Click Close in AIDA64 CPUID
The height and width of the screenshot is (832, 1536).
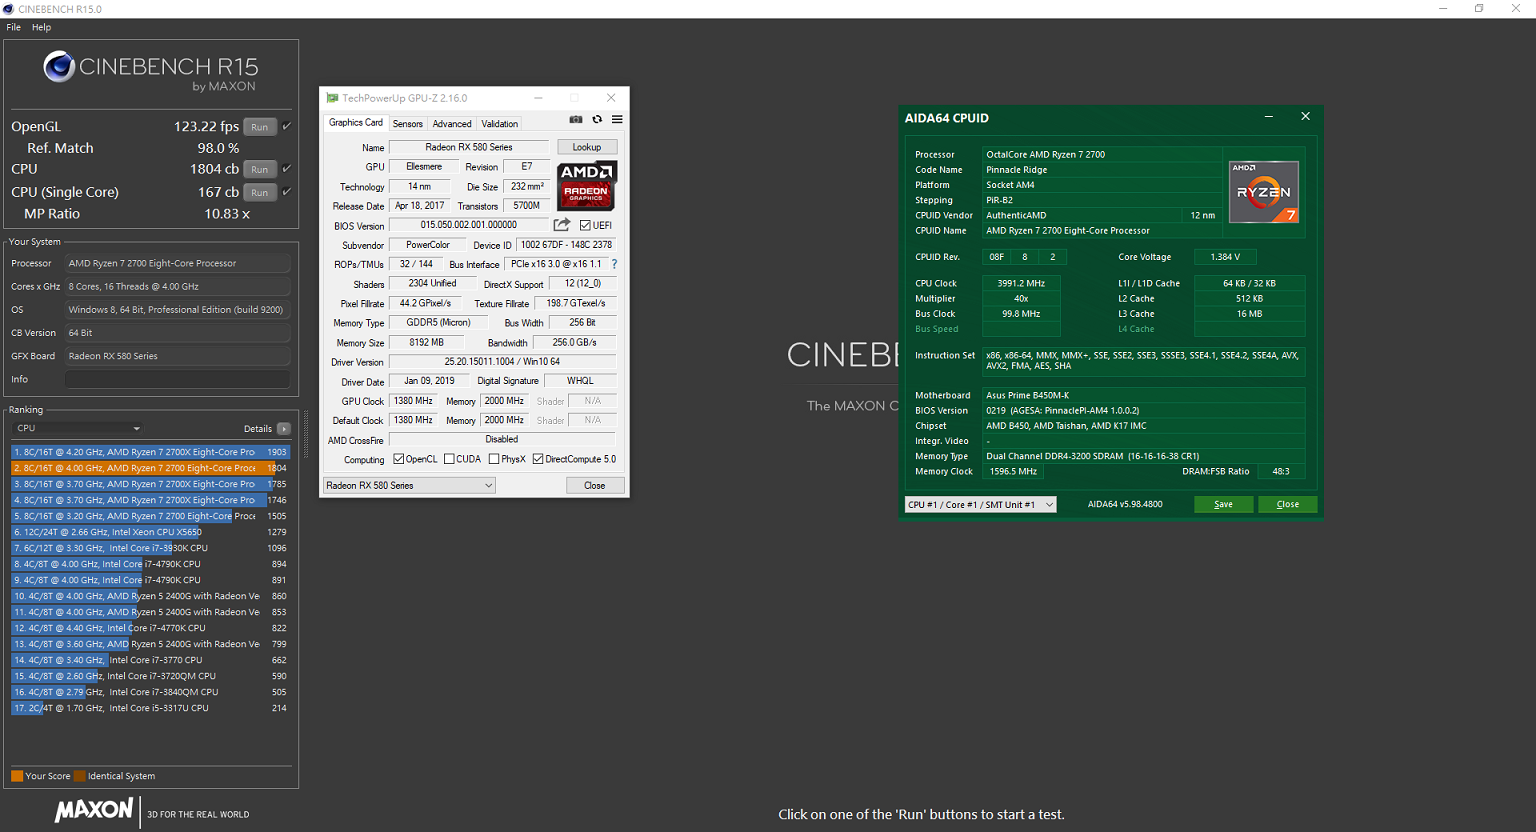coord(1288,504)
